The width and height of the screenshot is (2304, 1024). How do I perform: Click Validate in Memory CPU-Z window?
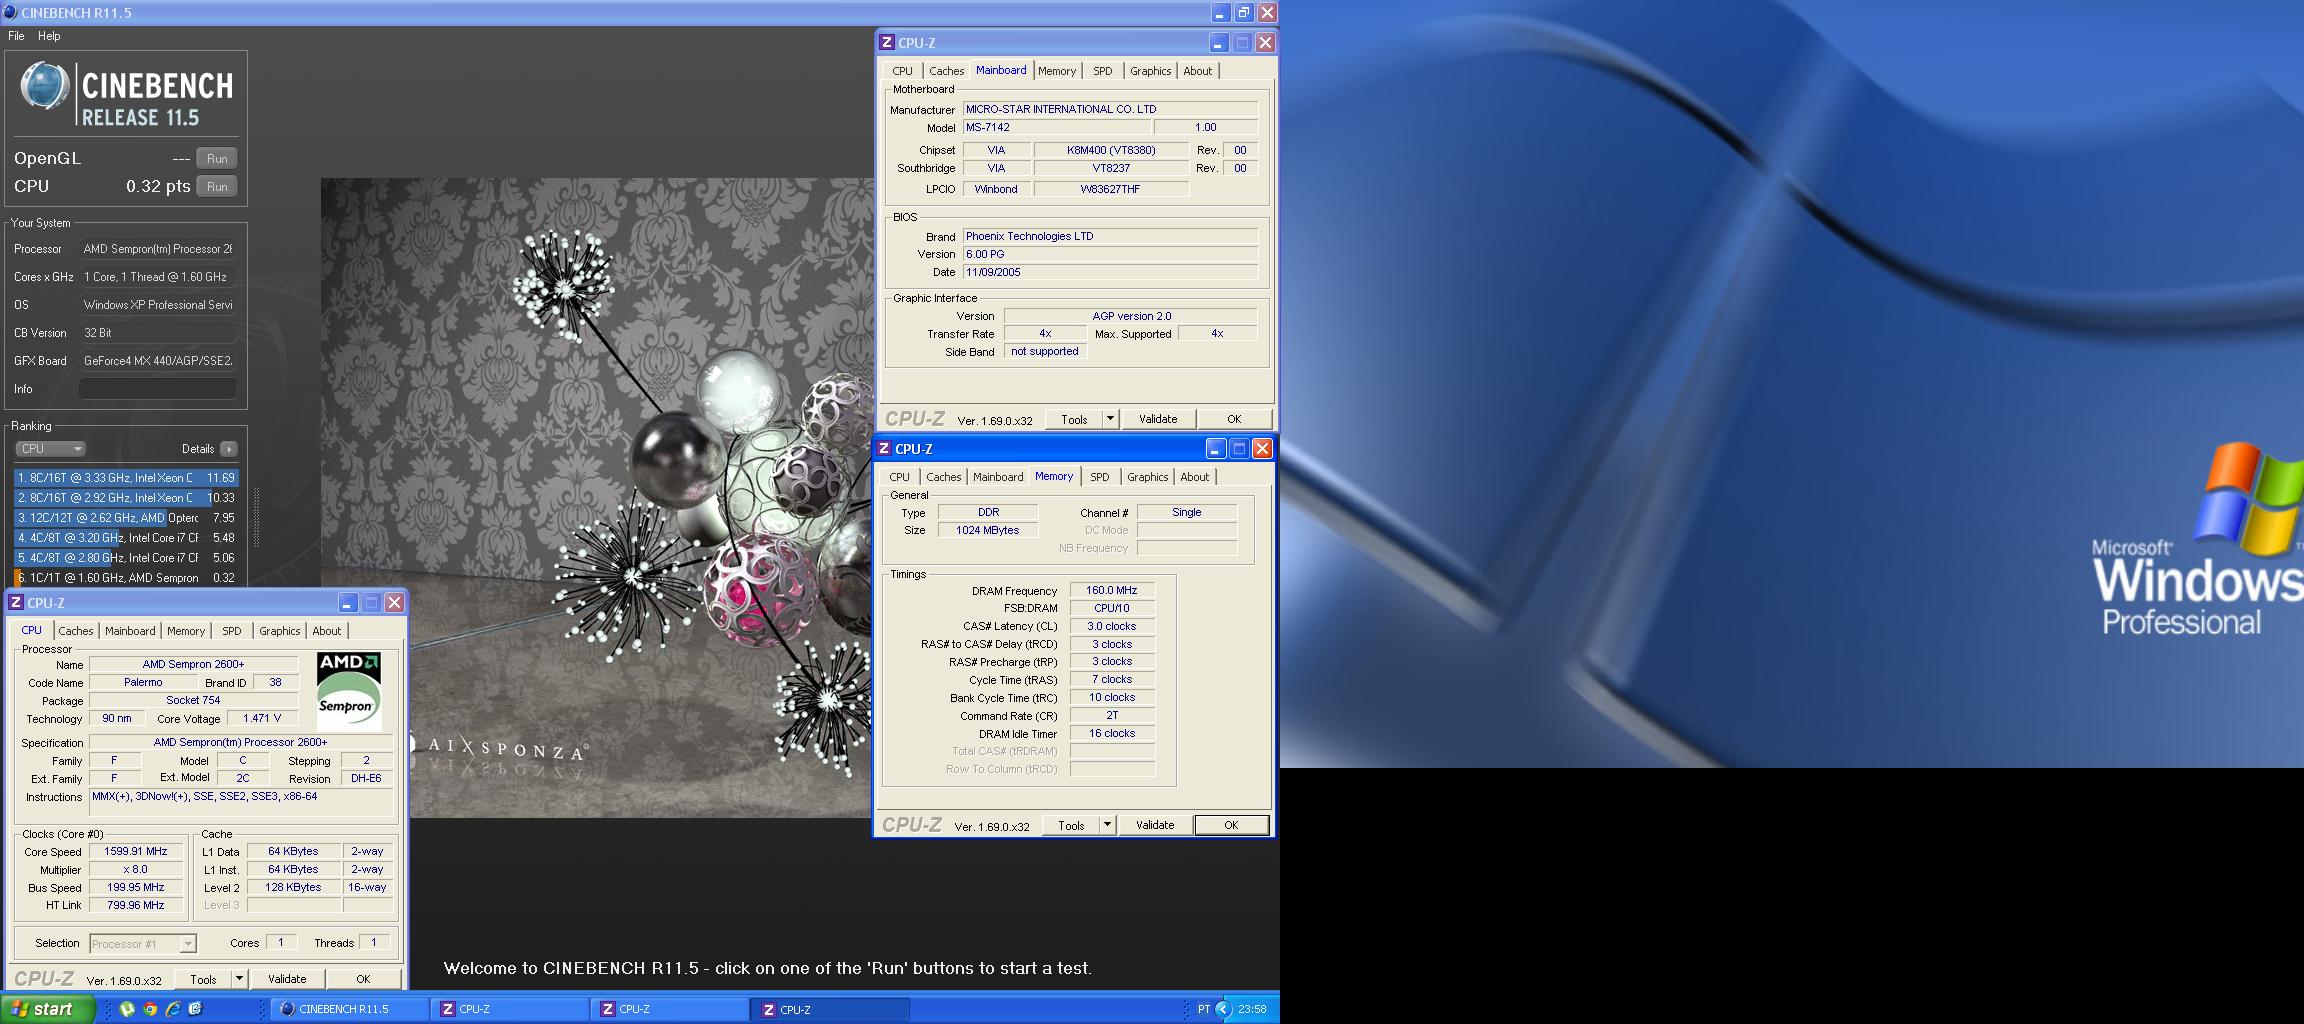click(x=1155, y=825)
